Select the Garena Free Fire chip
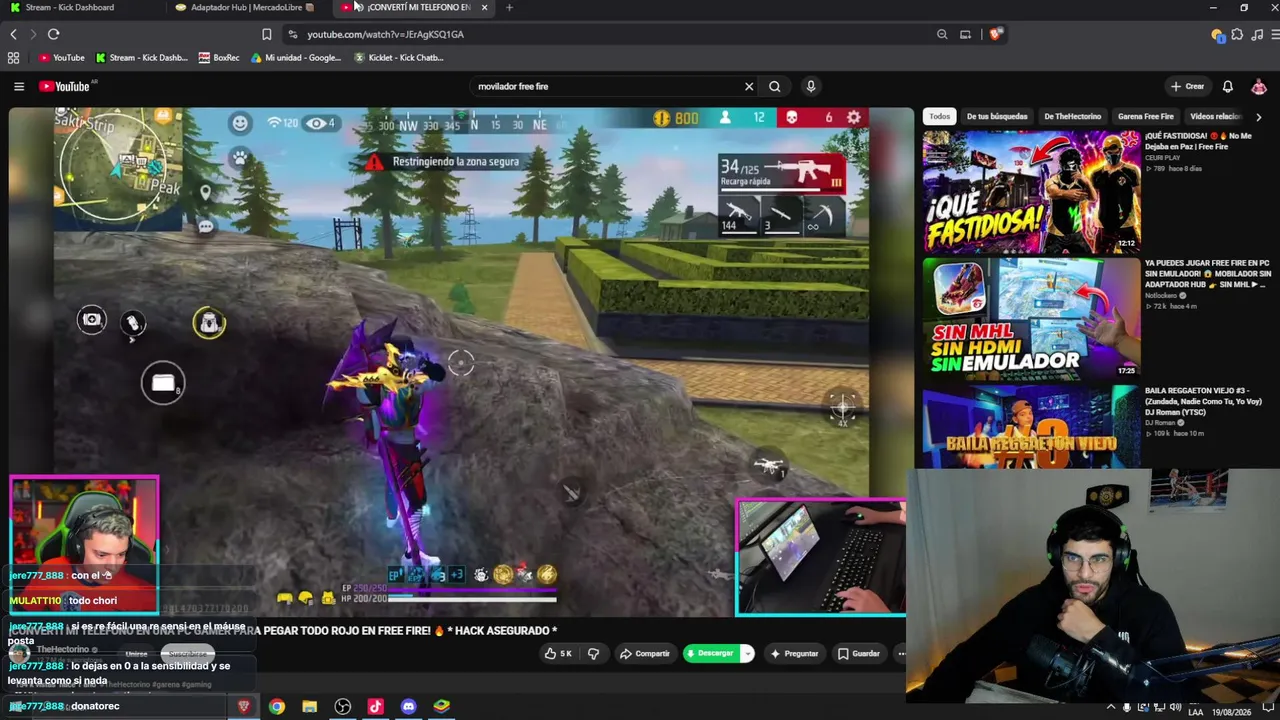This screenshot has width=1280, height=720. tap(1146, 116)
